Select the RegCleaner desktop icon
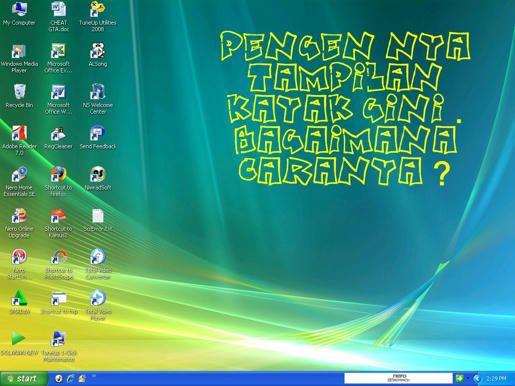This screenshot has height=386, width=515. (x=58, y=137)
